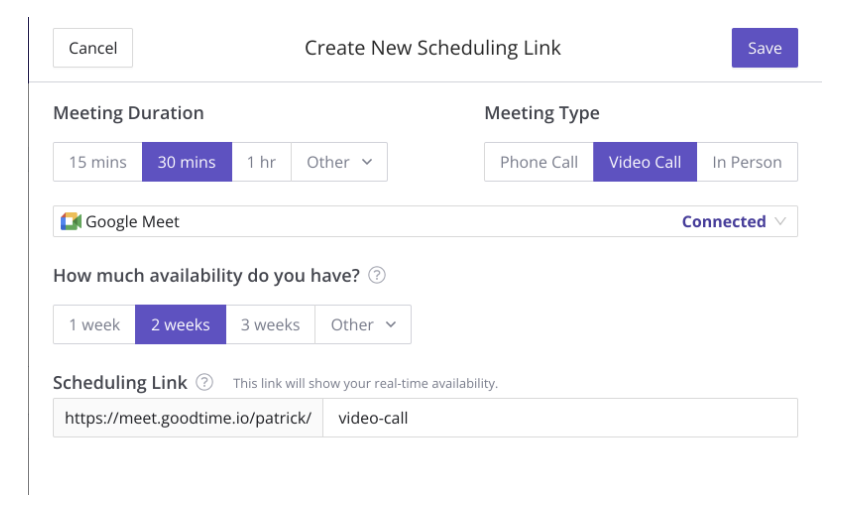Click the meet.goodtime.io/patrick URL prefix
The width and height of the screenshot is (866, 508).
[188, 418]
